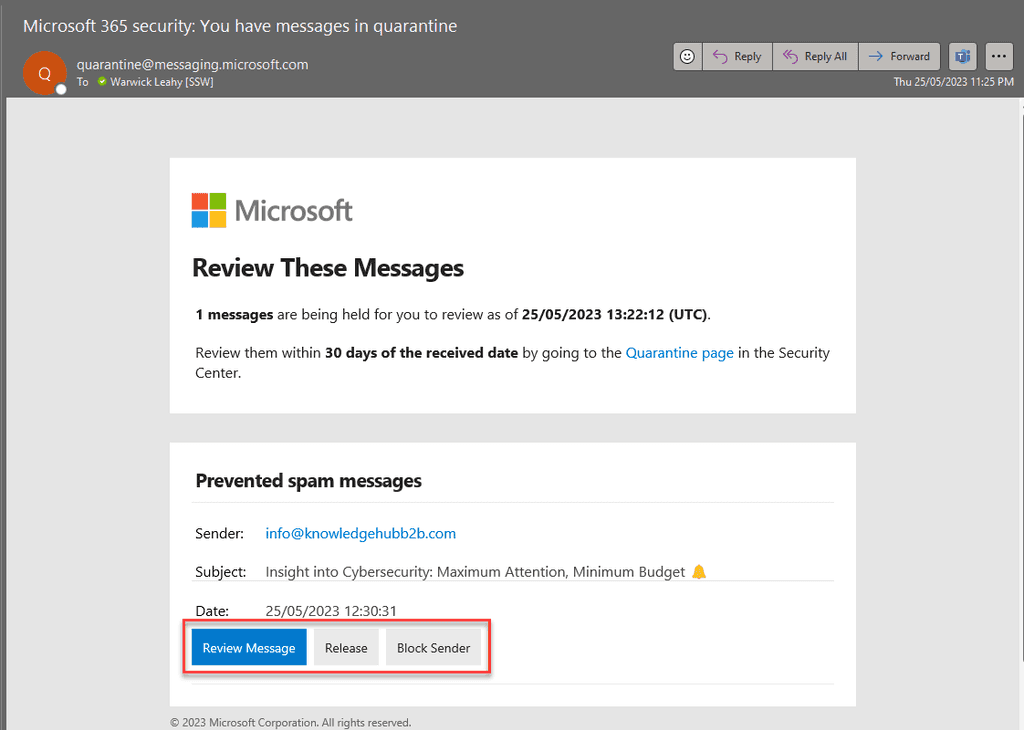Click the sender's Q avatar

(x=44, y=72)
